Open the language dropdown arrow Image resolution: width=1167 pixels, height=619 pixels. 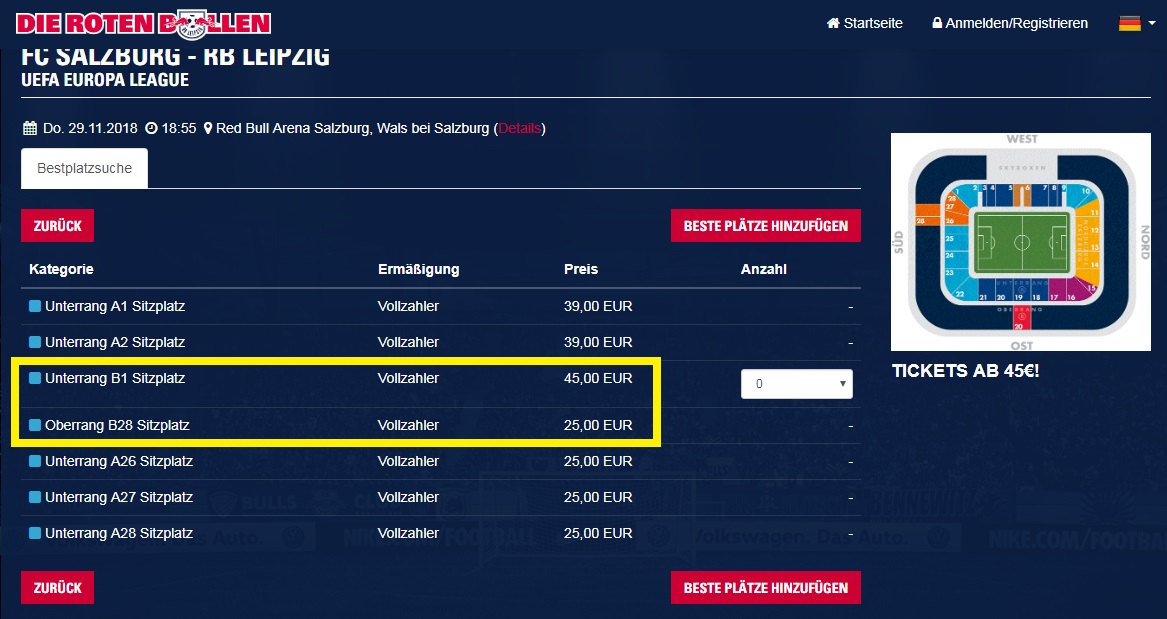point(1152,23)
